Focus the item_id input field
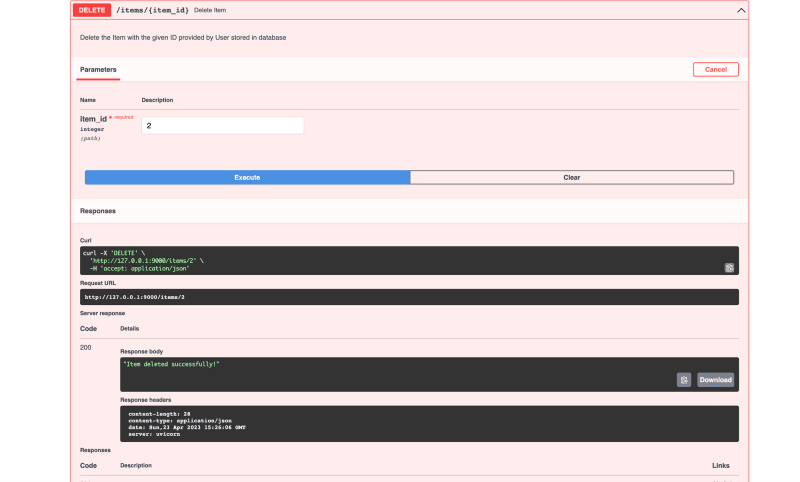The image size is (800, 482). point(222,125)
